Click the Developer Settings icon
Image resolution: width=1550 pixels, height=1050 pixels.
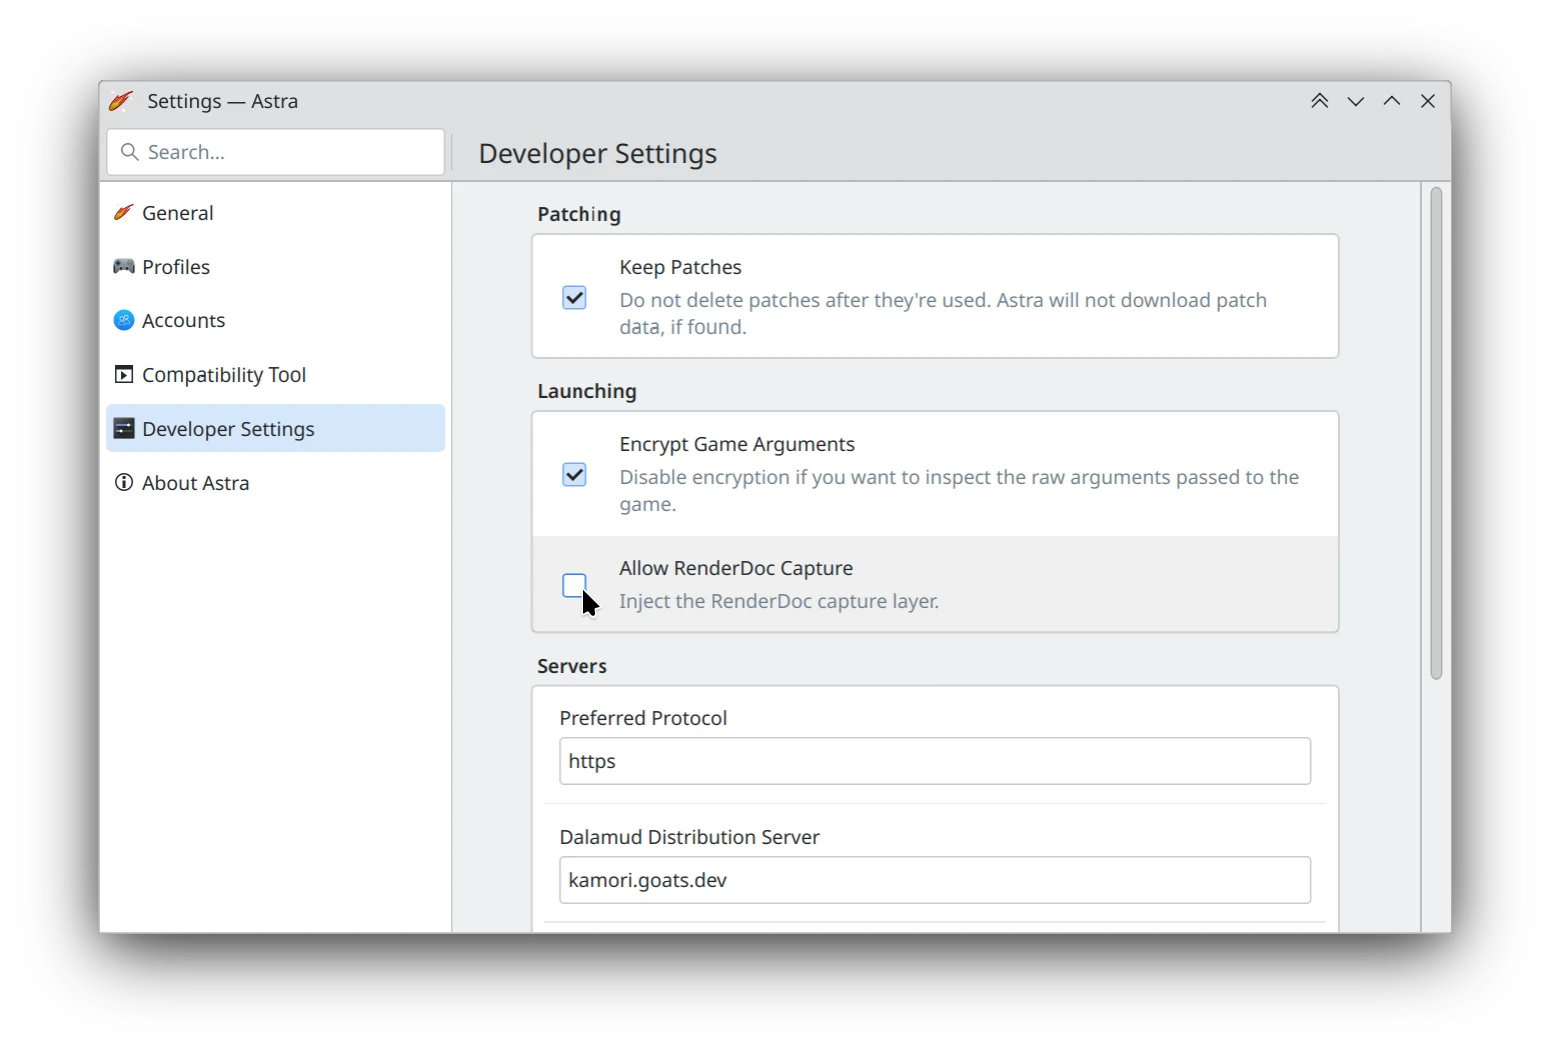click(x=124, y=428)
